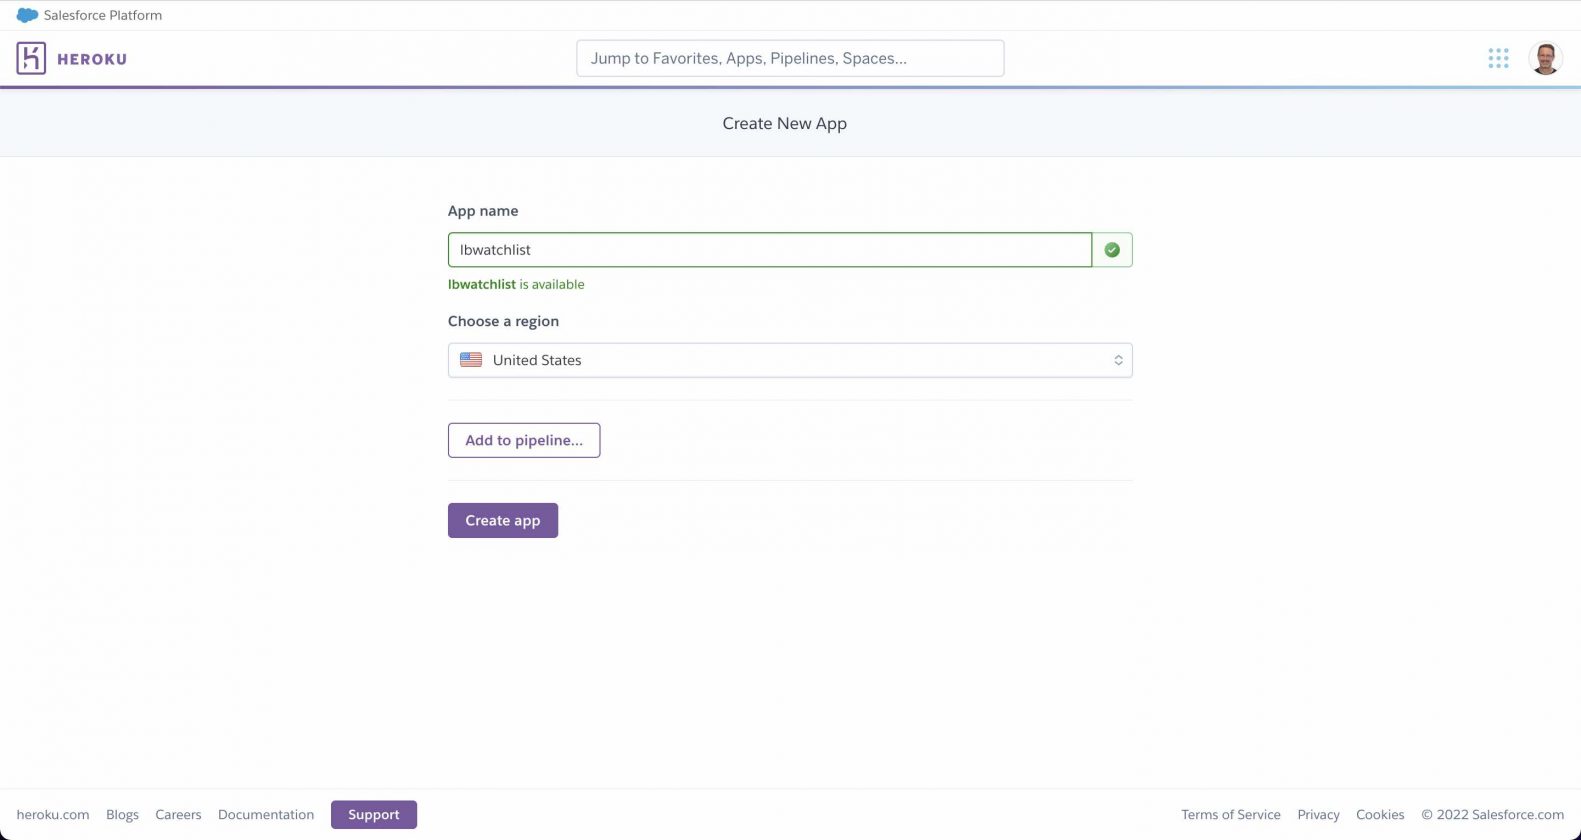
Task: Open the Blogs footer link
Action: 122,815
